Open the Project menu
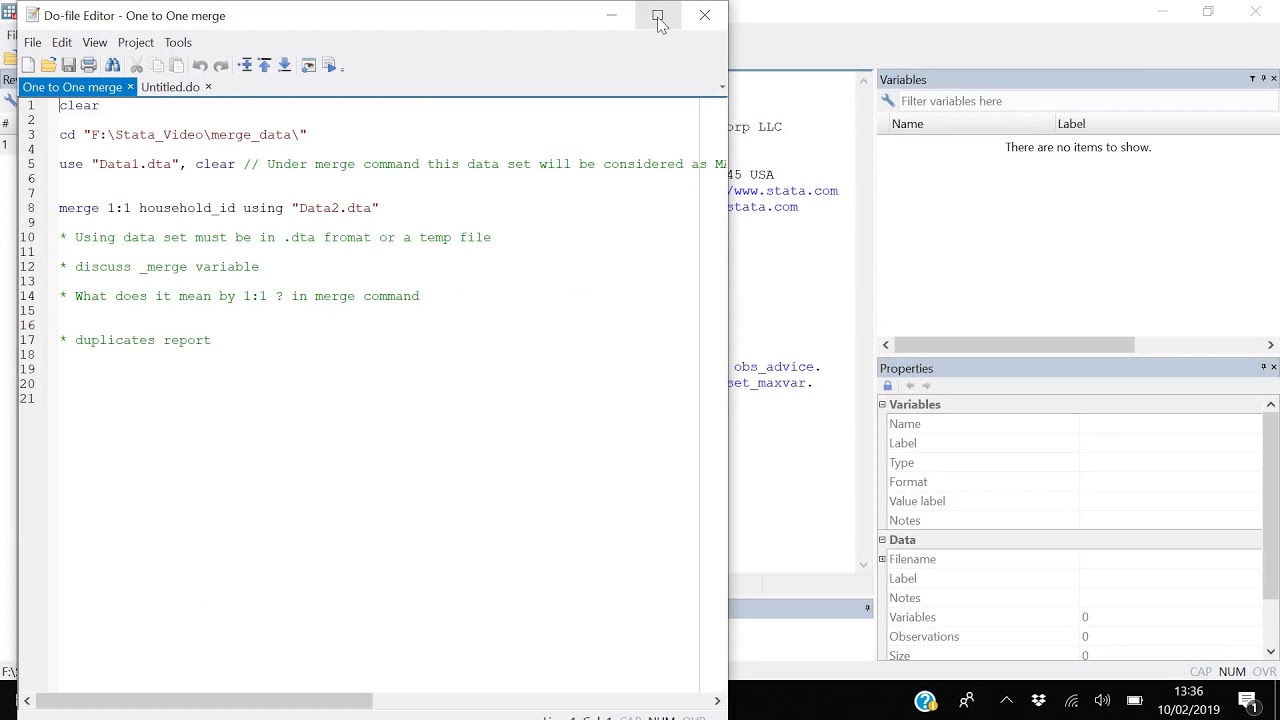The width and height of the screenshot is (1280, 720). point(136,42)
